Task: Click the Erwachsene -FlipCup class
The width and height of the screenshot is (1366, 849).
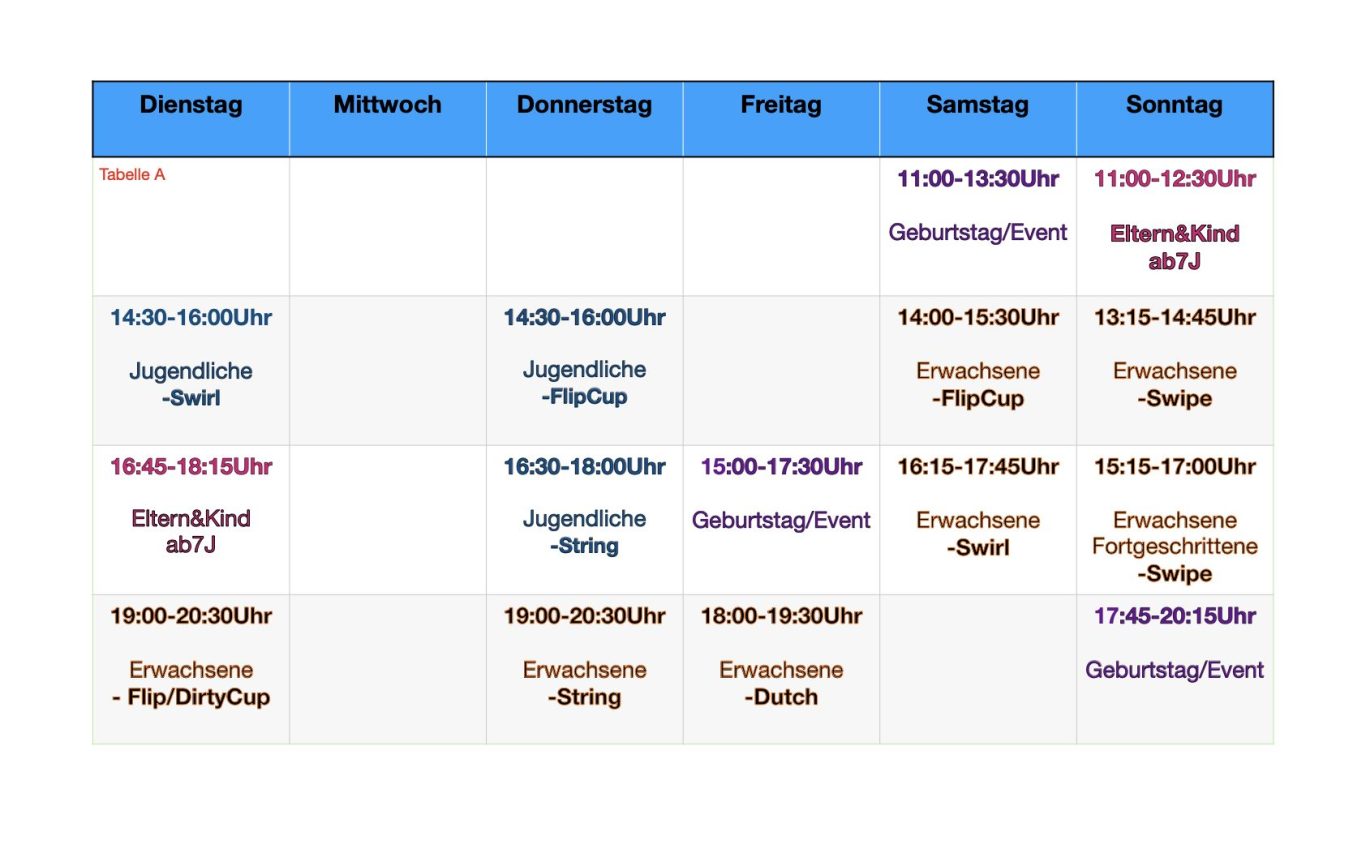Action: click(x=977, y=385)
